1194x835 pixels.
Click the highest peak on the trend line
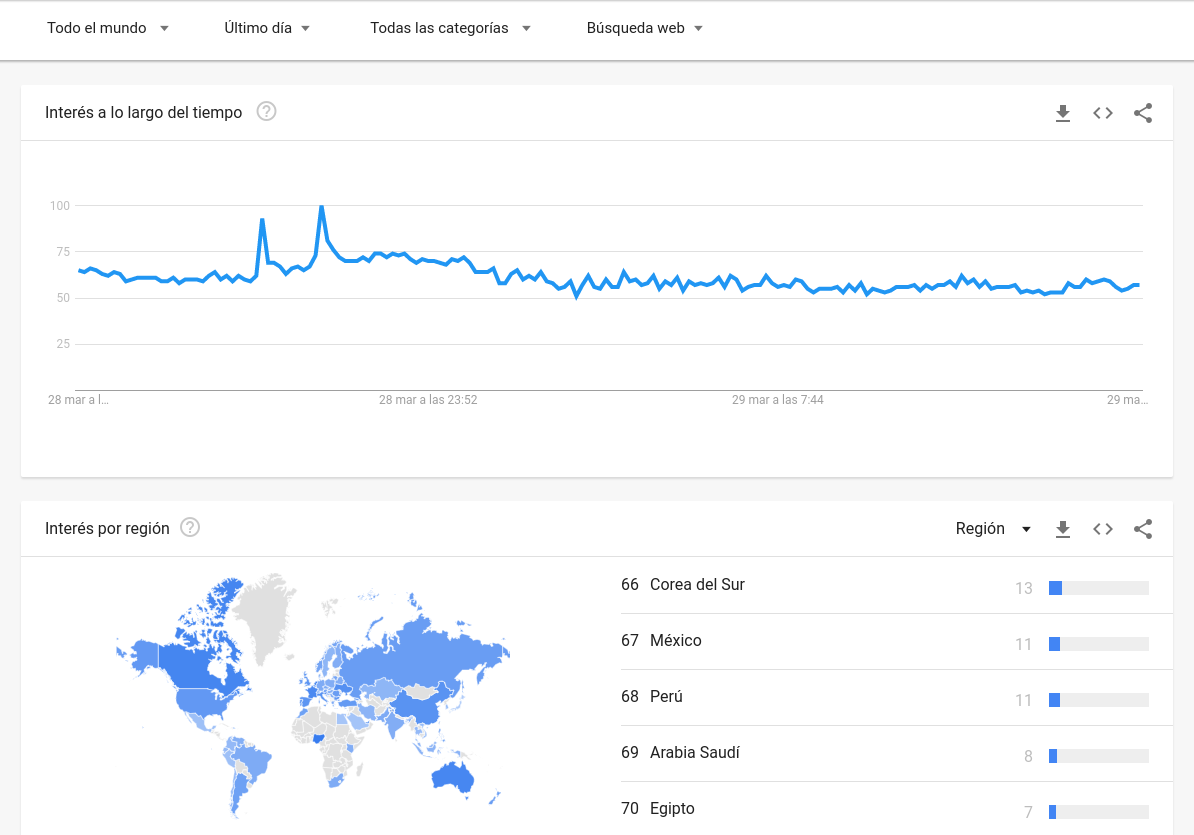[x=321, y=207]
